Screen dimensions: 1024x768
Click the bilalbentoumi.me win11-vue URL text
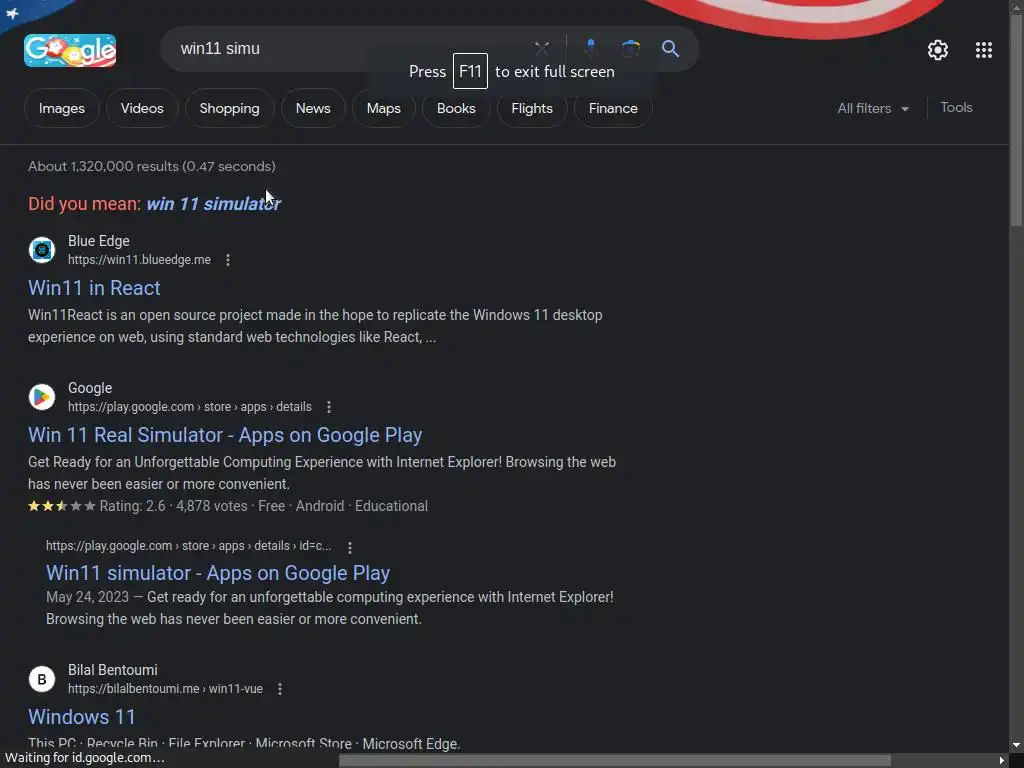coord(165,689)
